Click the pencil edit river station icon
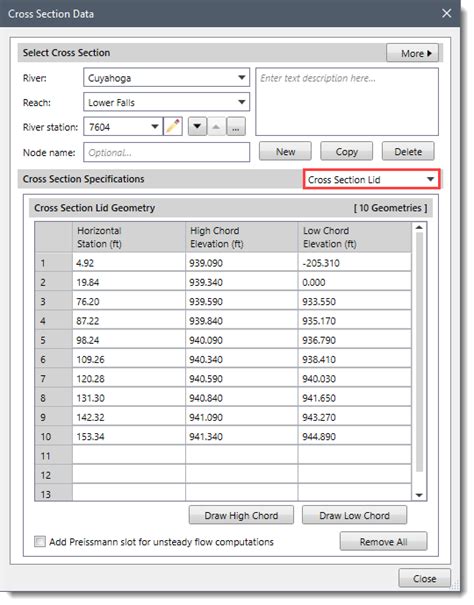The height and width of the screenshot is (605, 474). (x=173, y=127)
